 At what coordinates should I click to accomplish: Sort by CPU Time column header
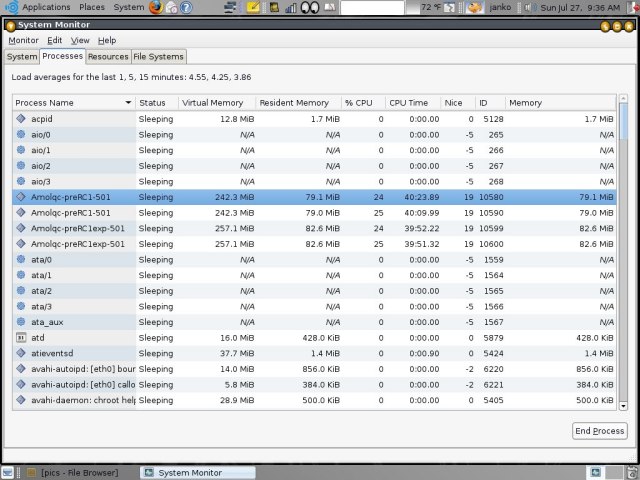point(413,103)
